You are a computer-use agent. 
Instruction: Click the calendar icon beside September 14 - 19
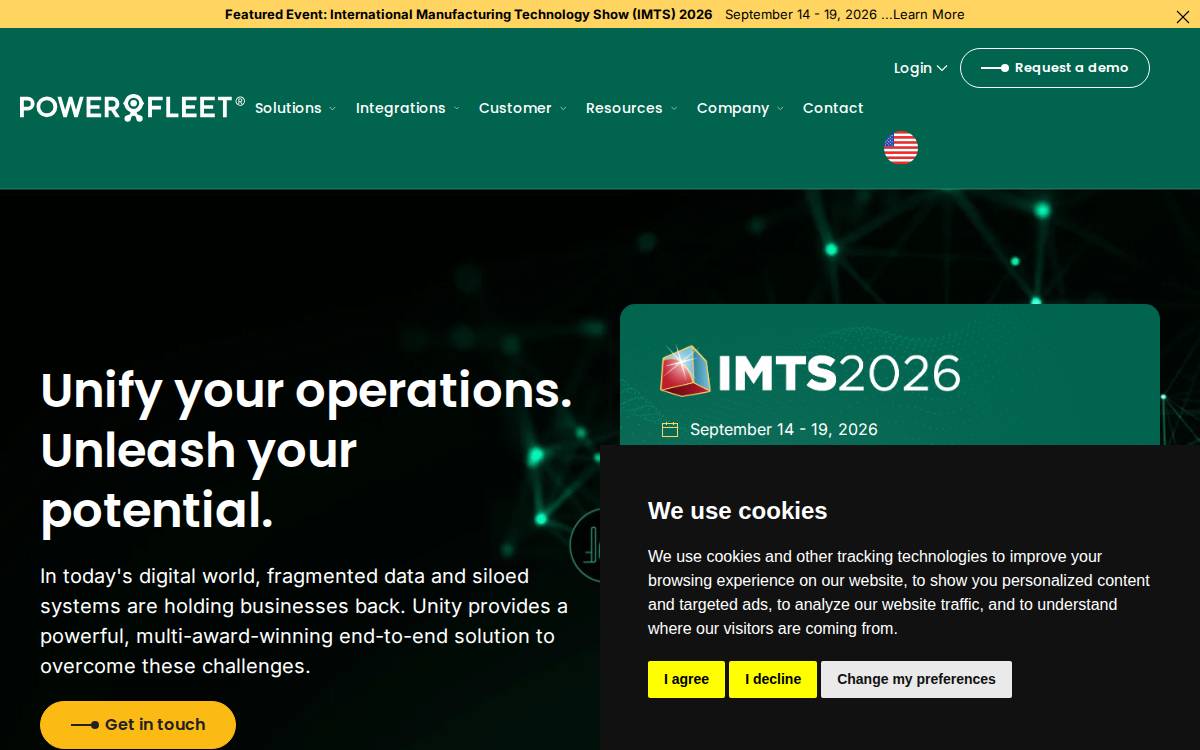670,429
